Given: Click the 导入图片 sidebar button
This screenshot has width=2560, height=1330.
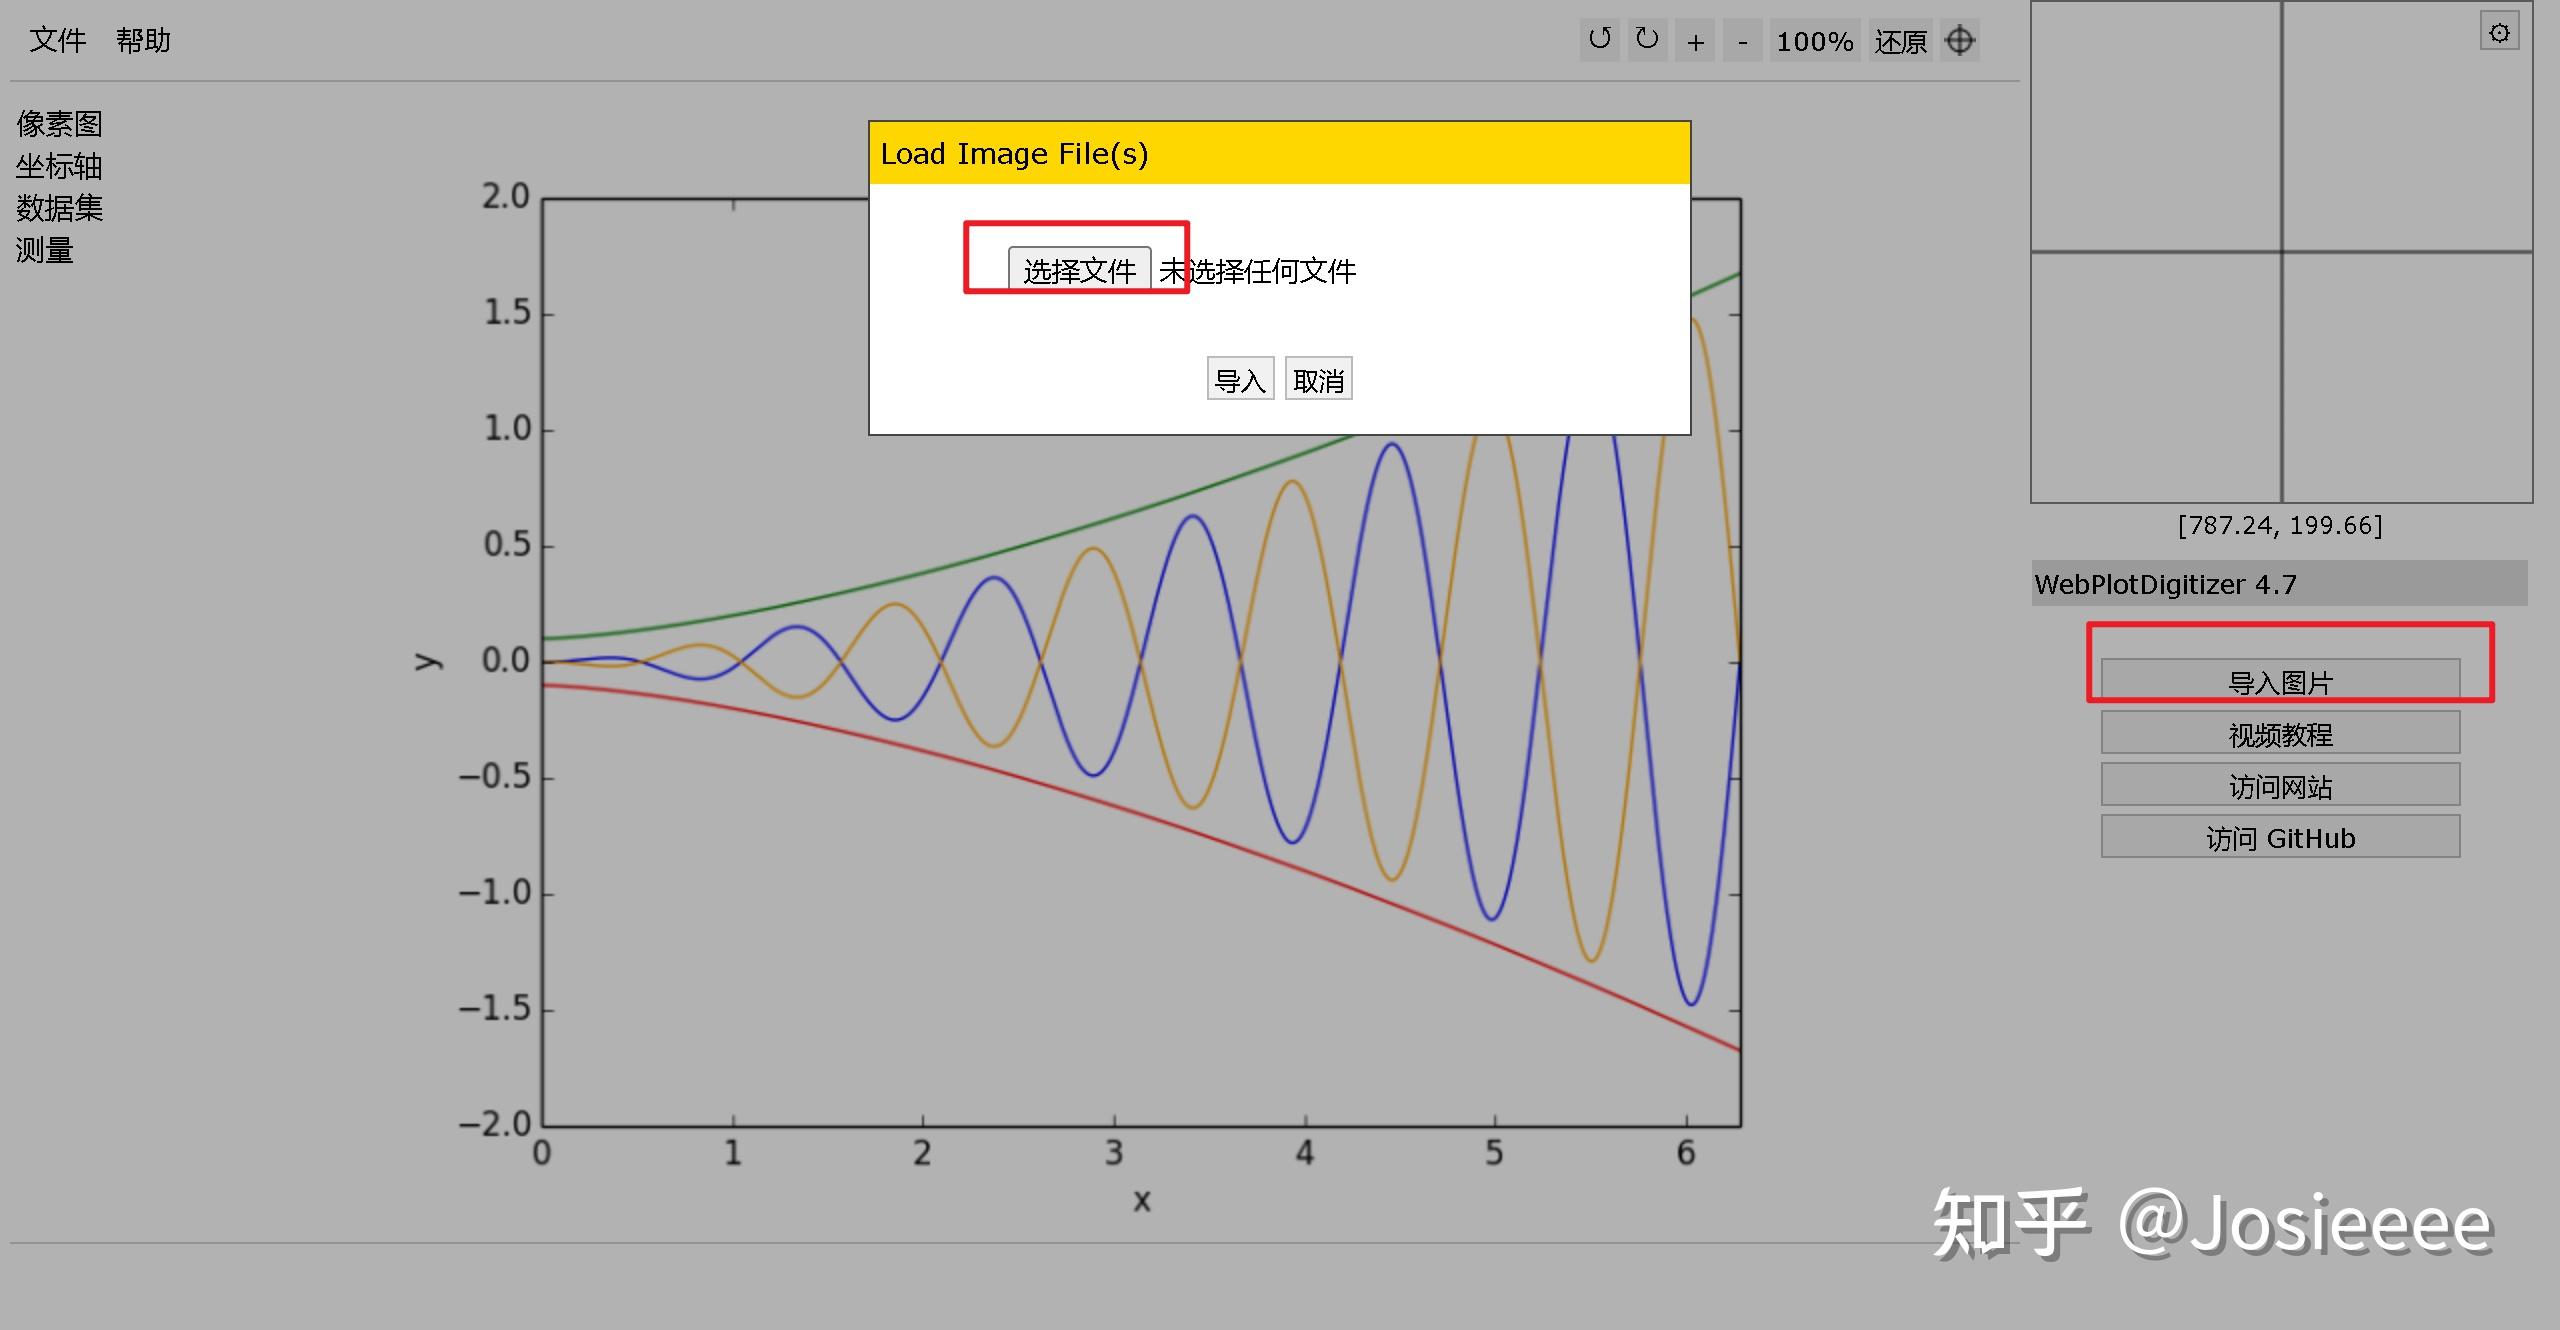Looking at the screenshot, I should (2280, 682).
